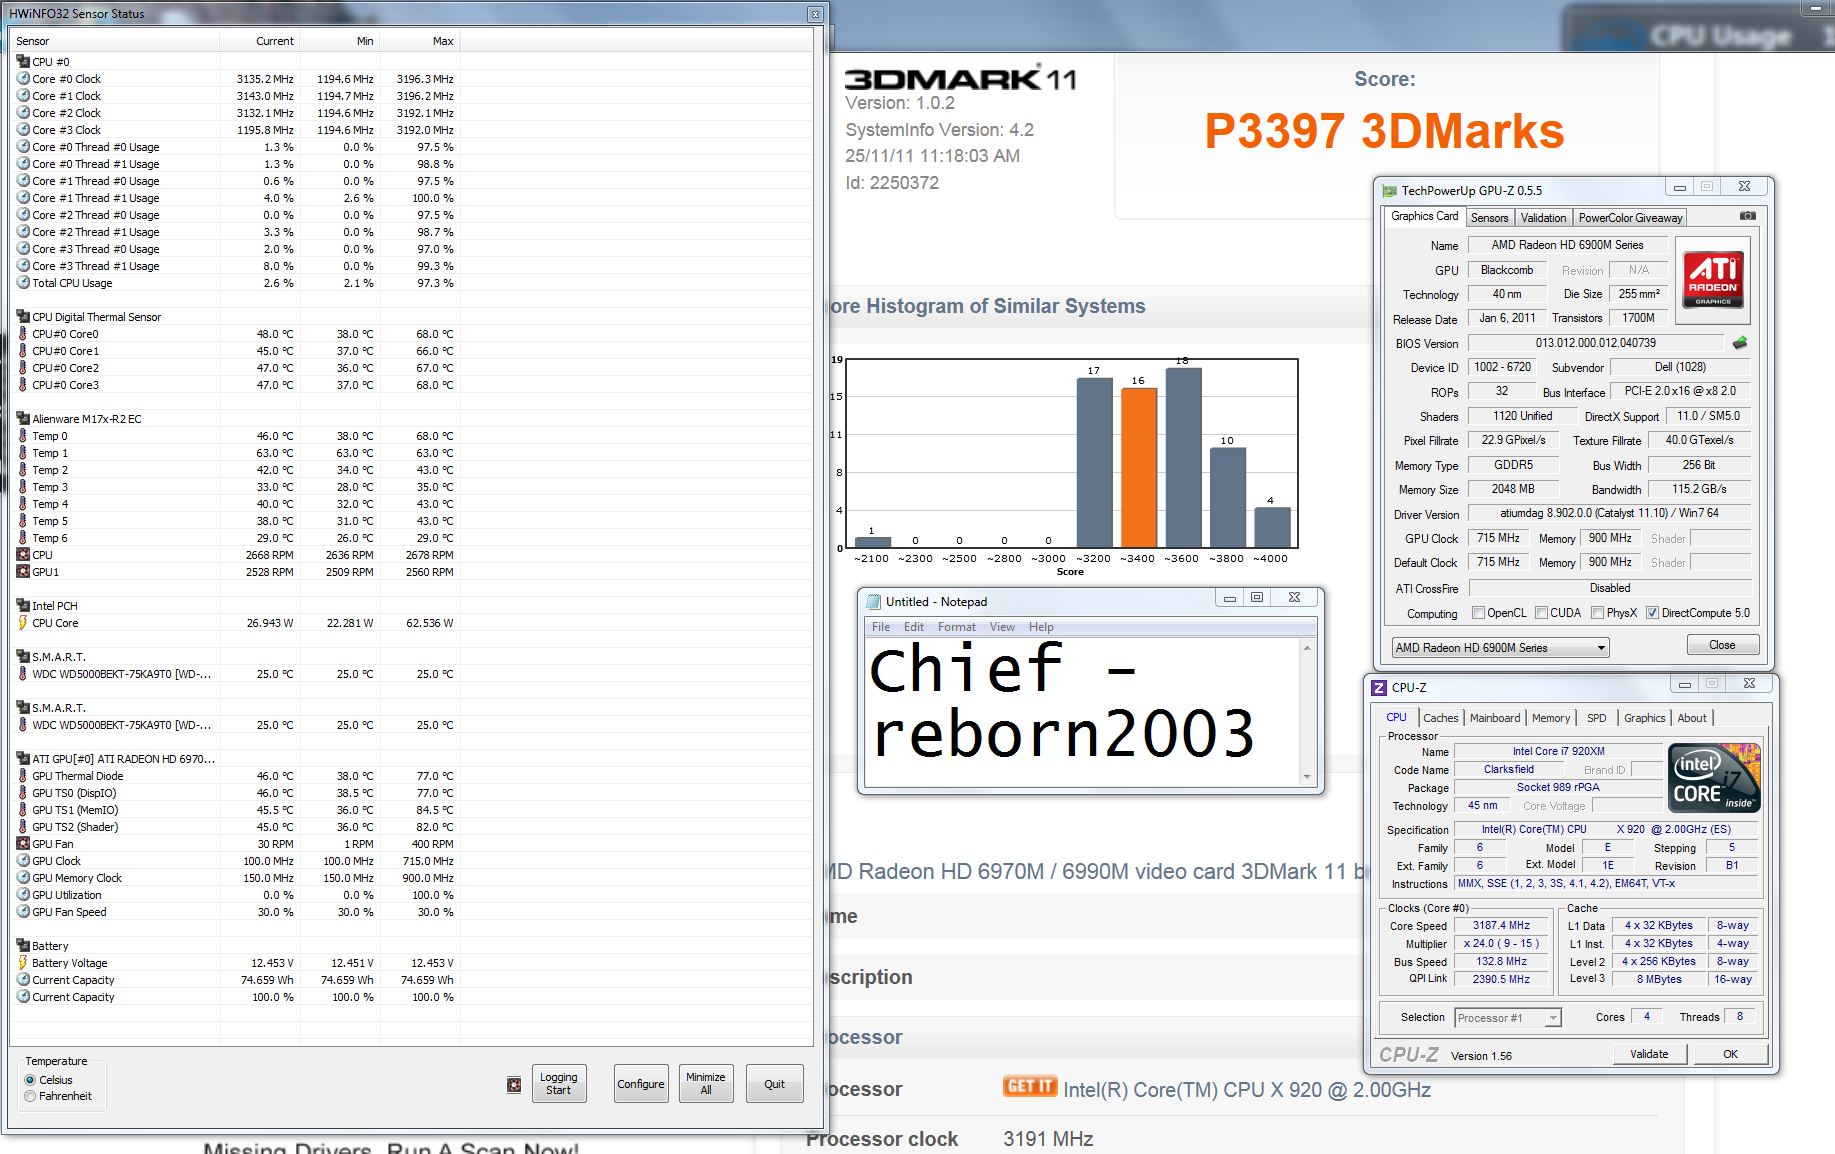Click the Max column header in HWiNFO
The image size is (1835, 1154).
tap(420, 41)
